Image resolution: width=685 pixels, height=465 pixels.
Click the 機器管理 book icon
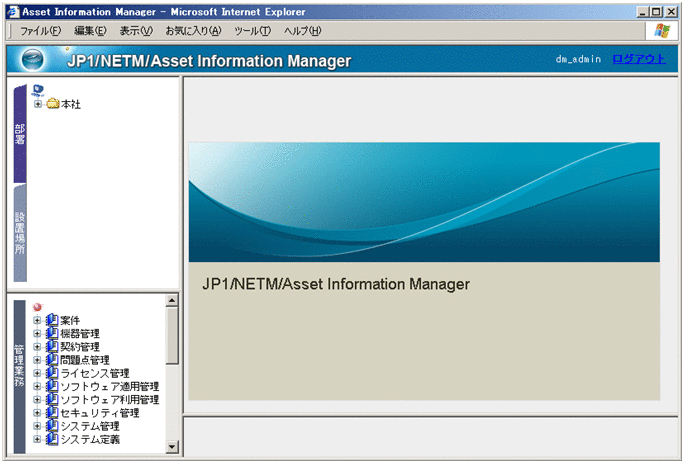52,333
